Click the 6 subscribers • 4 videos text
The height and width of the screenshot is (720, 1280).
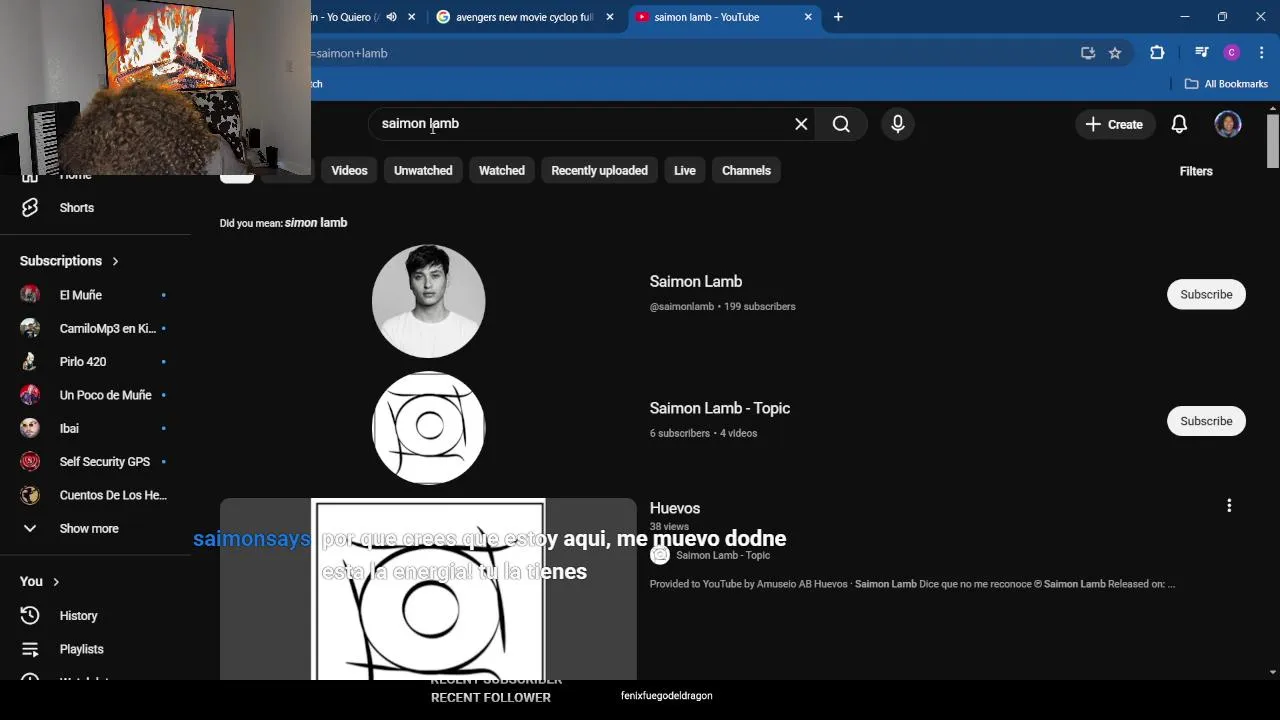703,433
